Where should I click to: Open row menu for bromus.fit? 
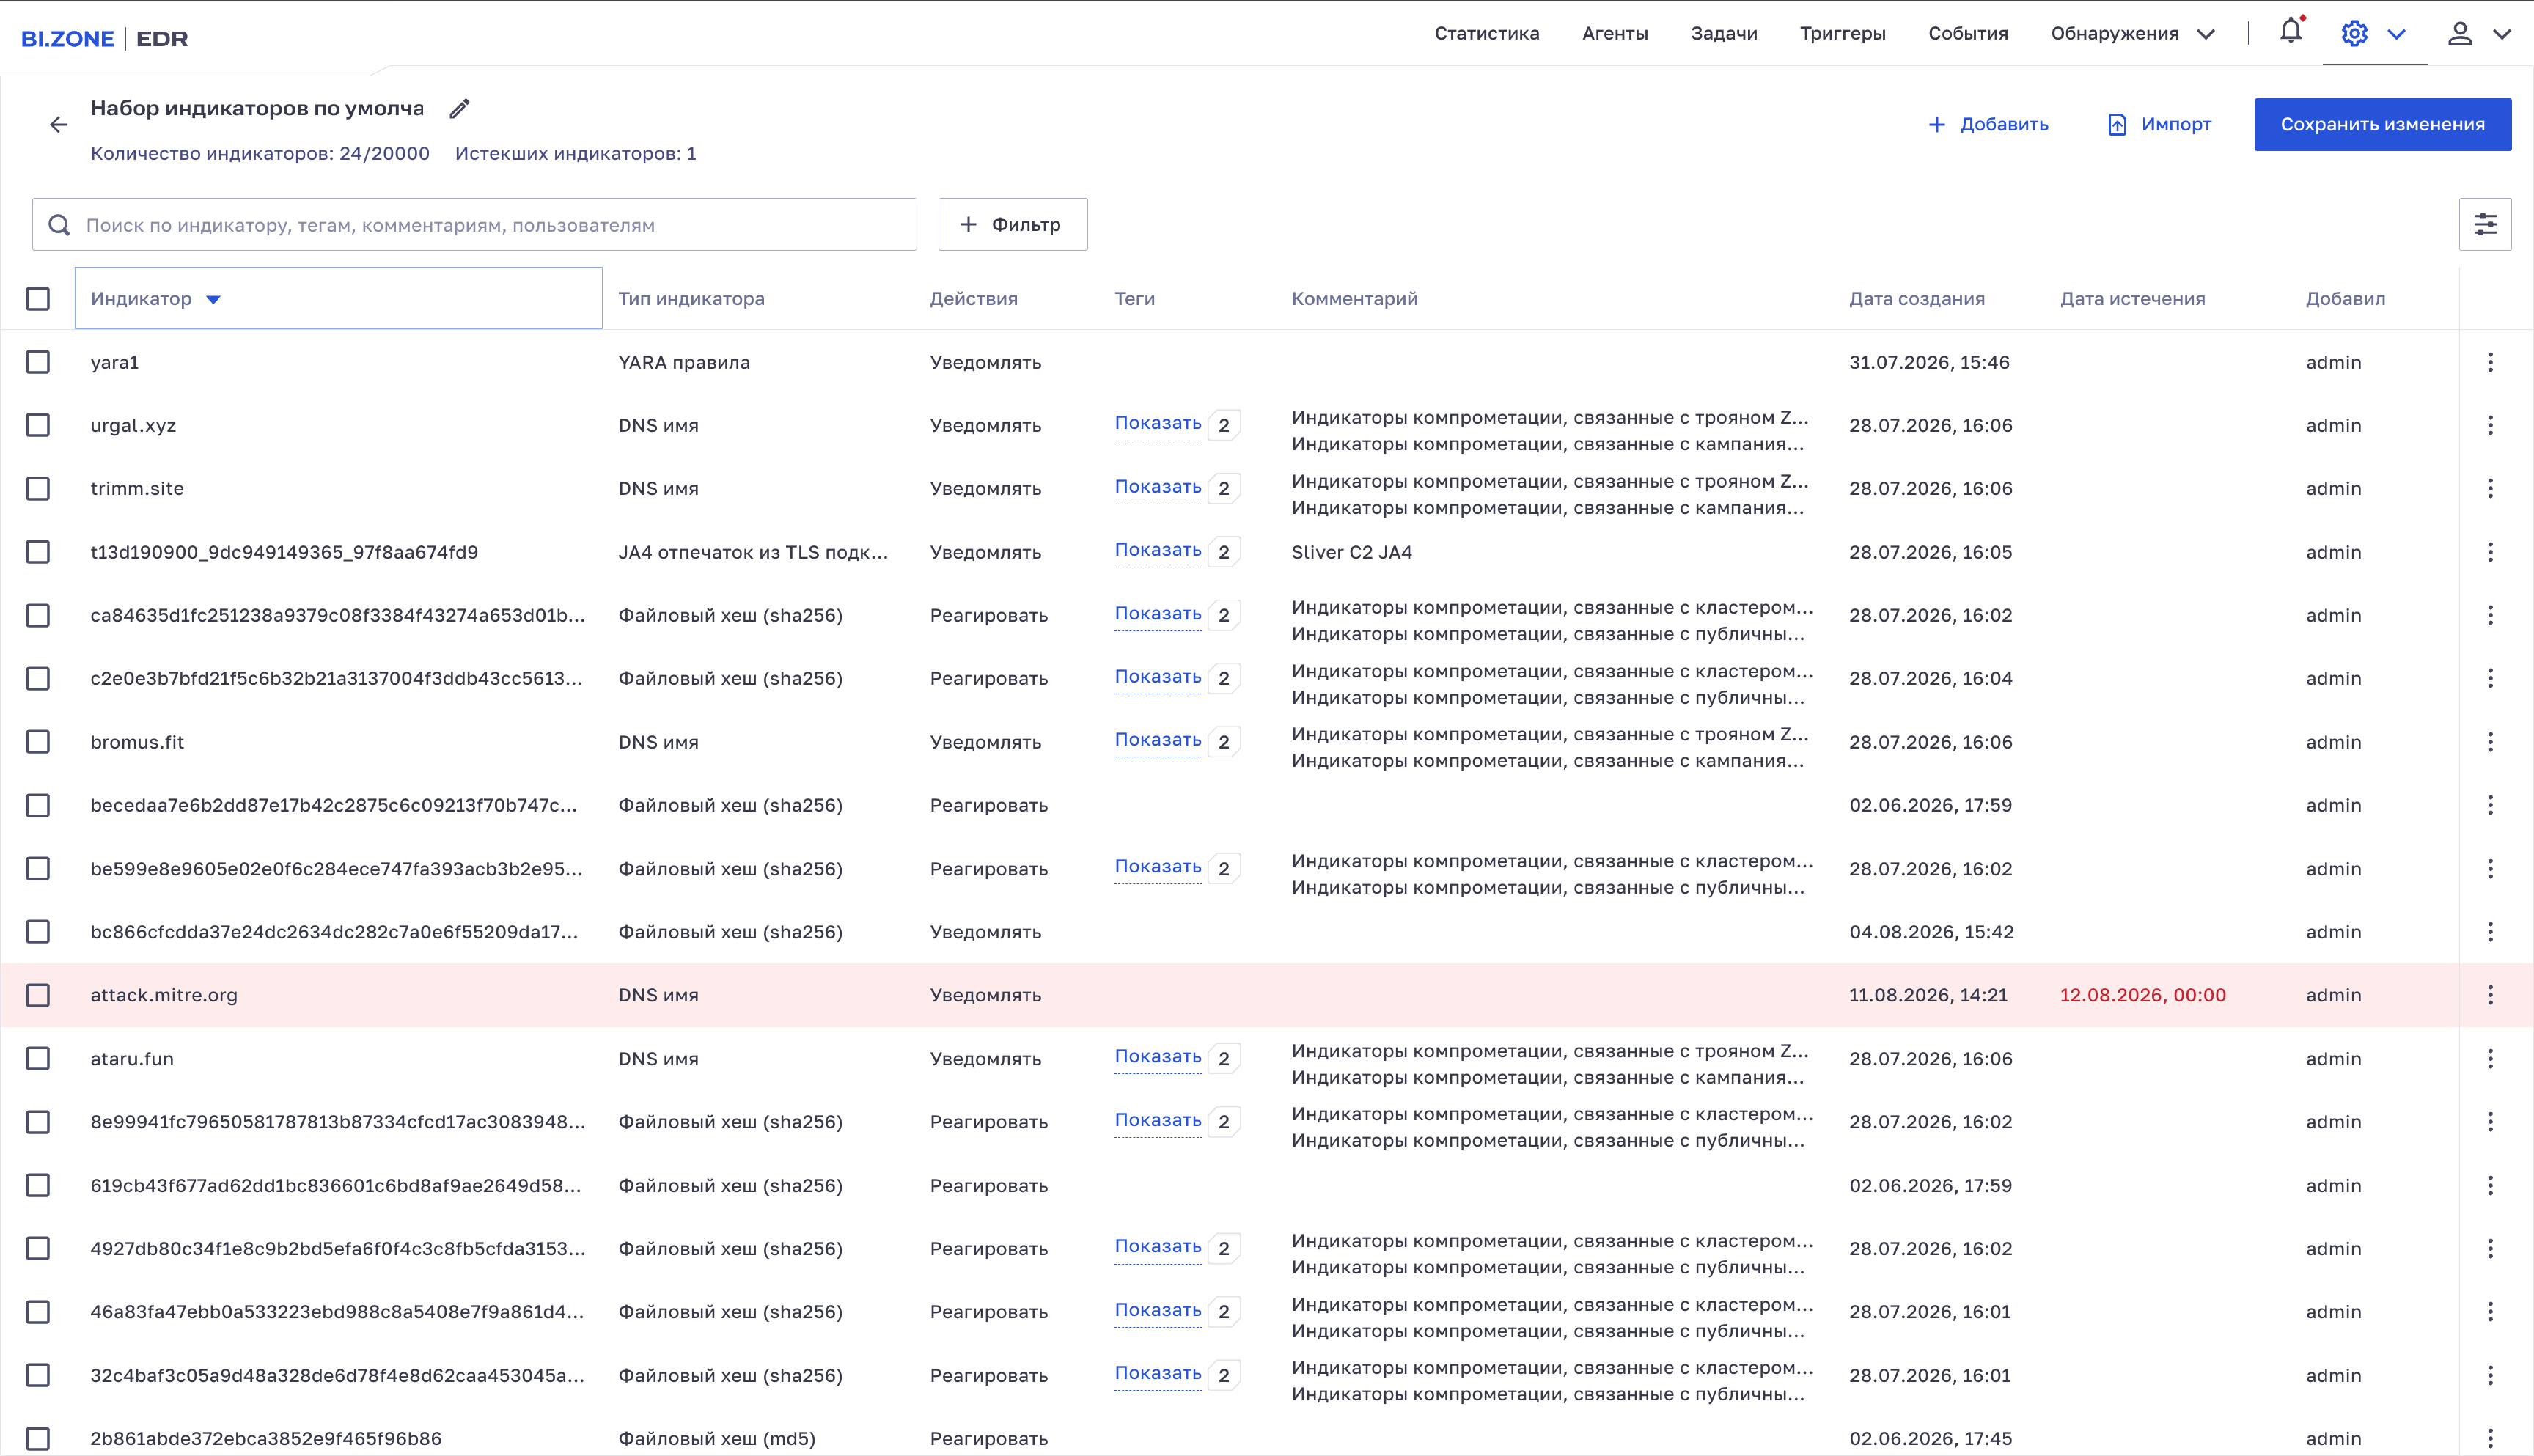click(2490, 742)
